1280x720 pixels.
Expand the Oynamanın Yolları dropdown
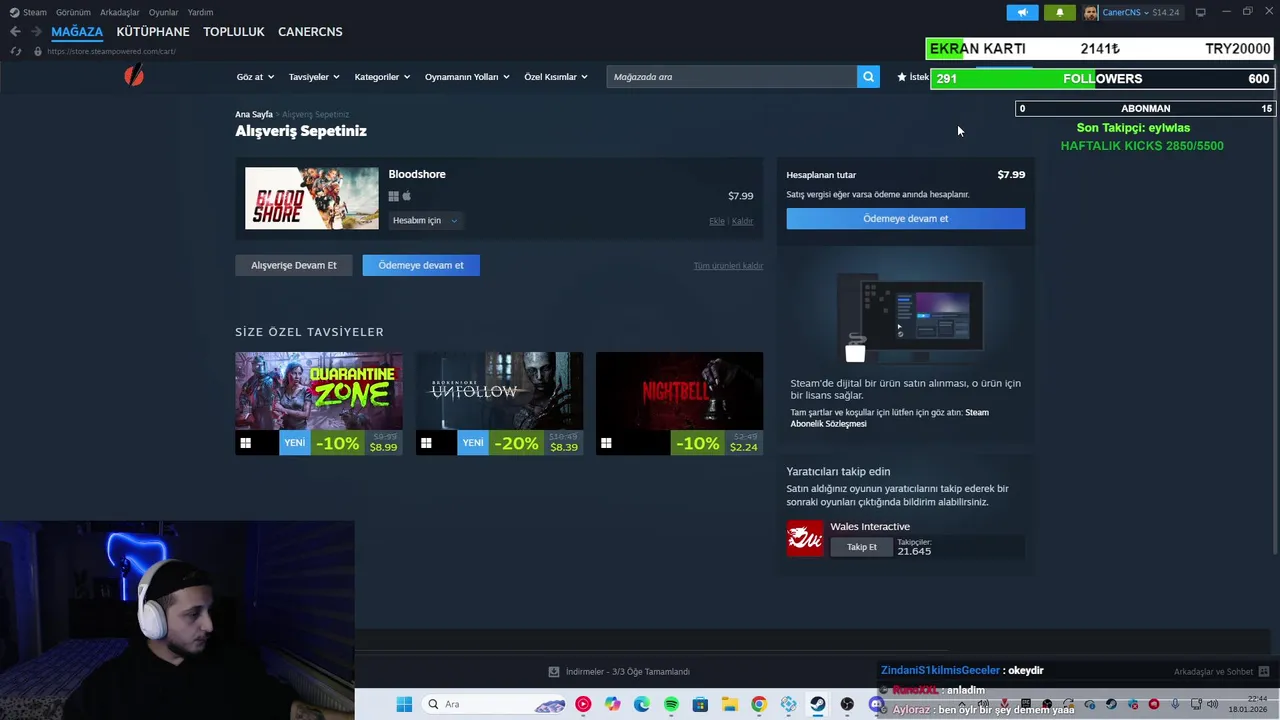coord(467,77)
